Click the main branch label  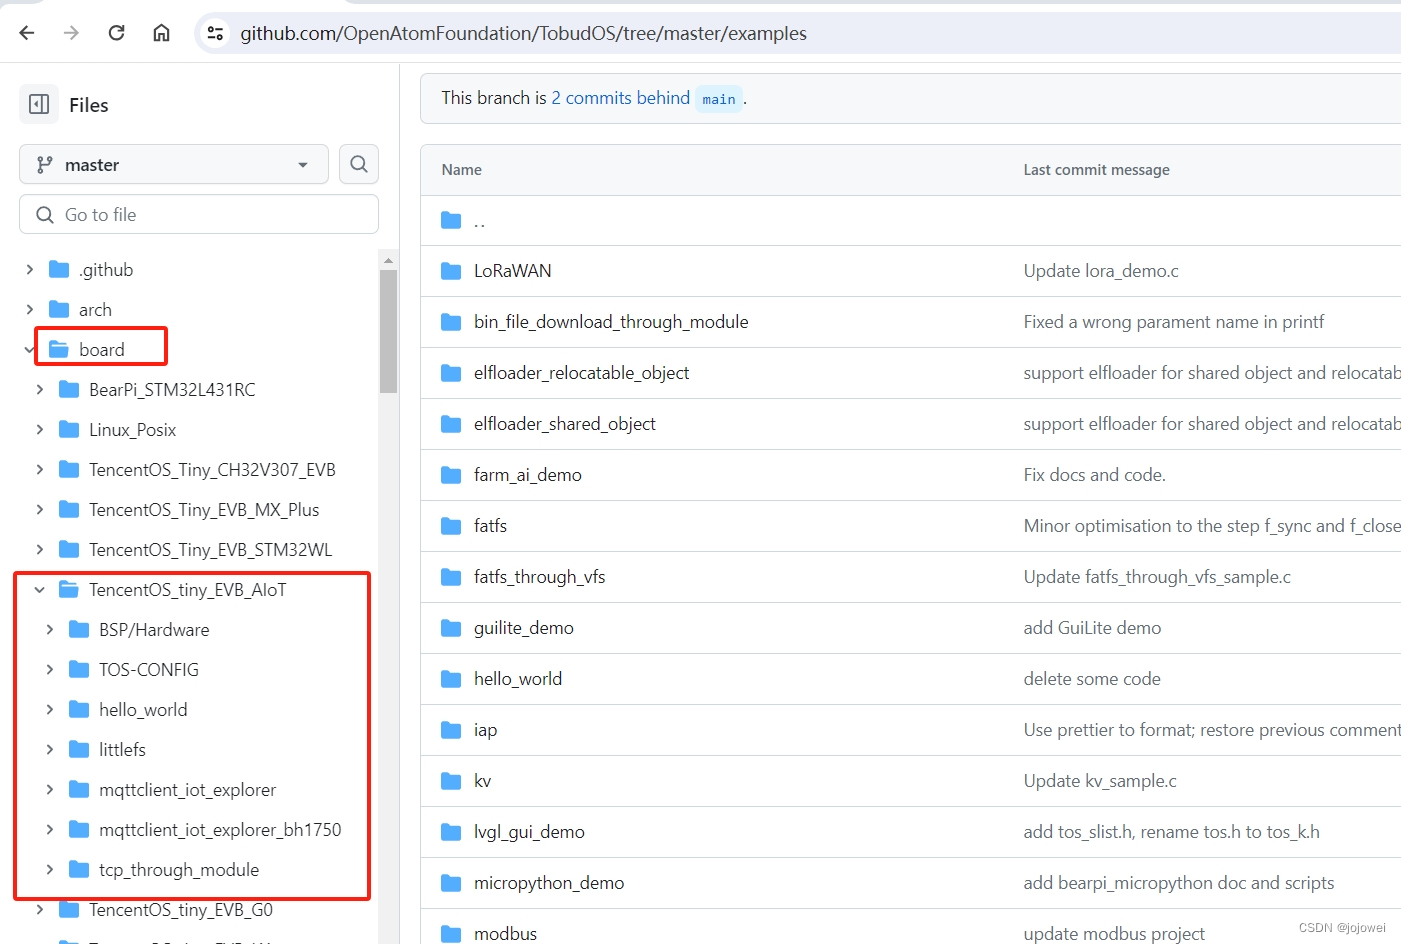point(718,99)
